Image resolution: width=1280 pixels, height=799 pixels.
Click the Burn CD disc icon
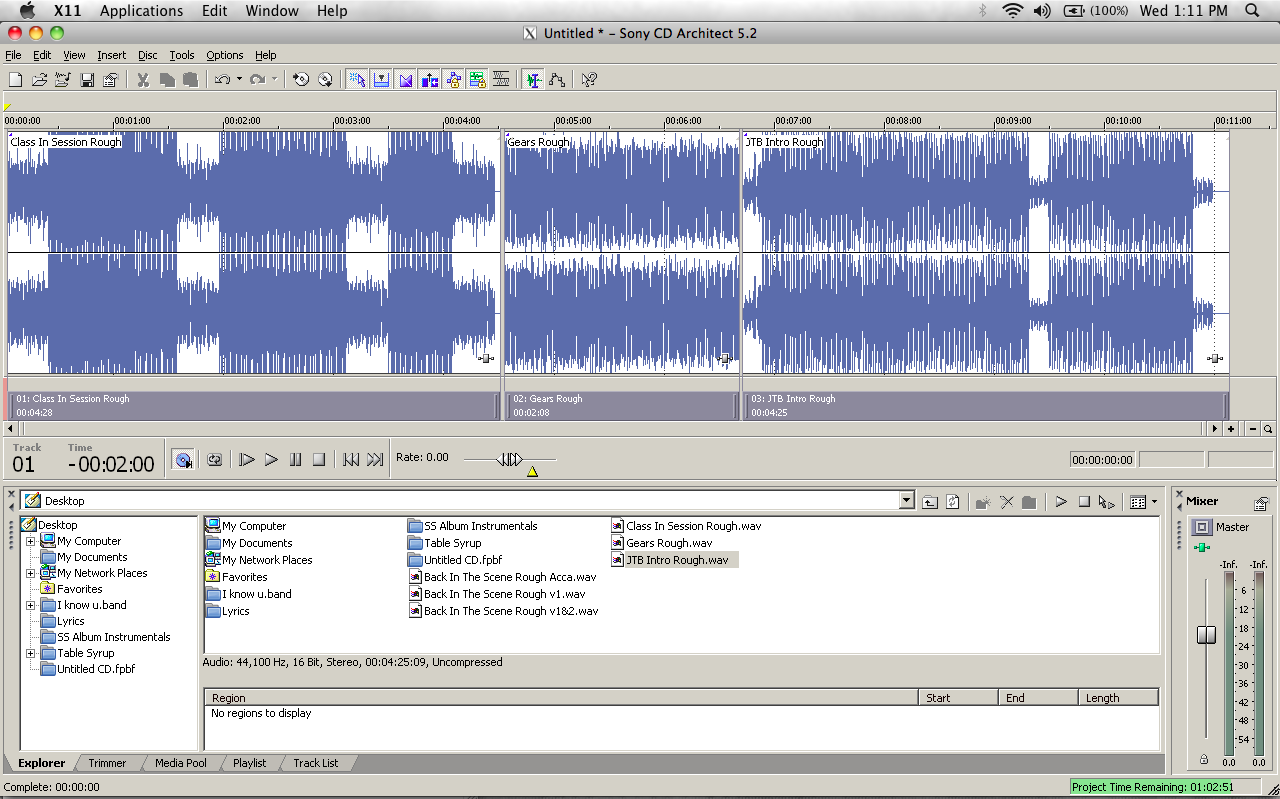tap(325, 80)
